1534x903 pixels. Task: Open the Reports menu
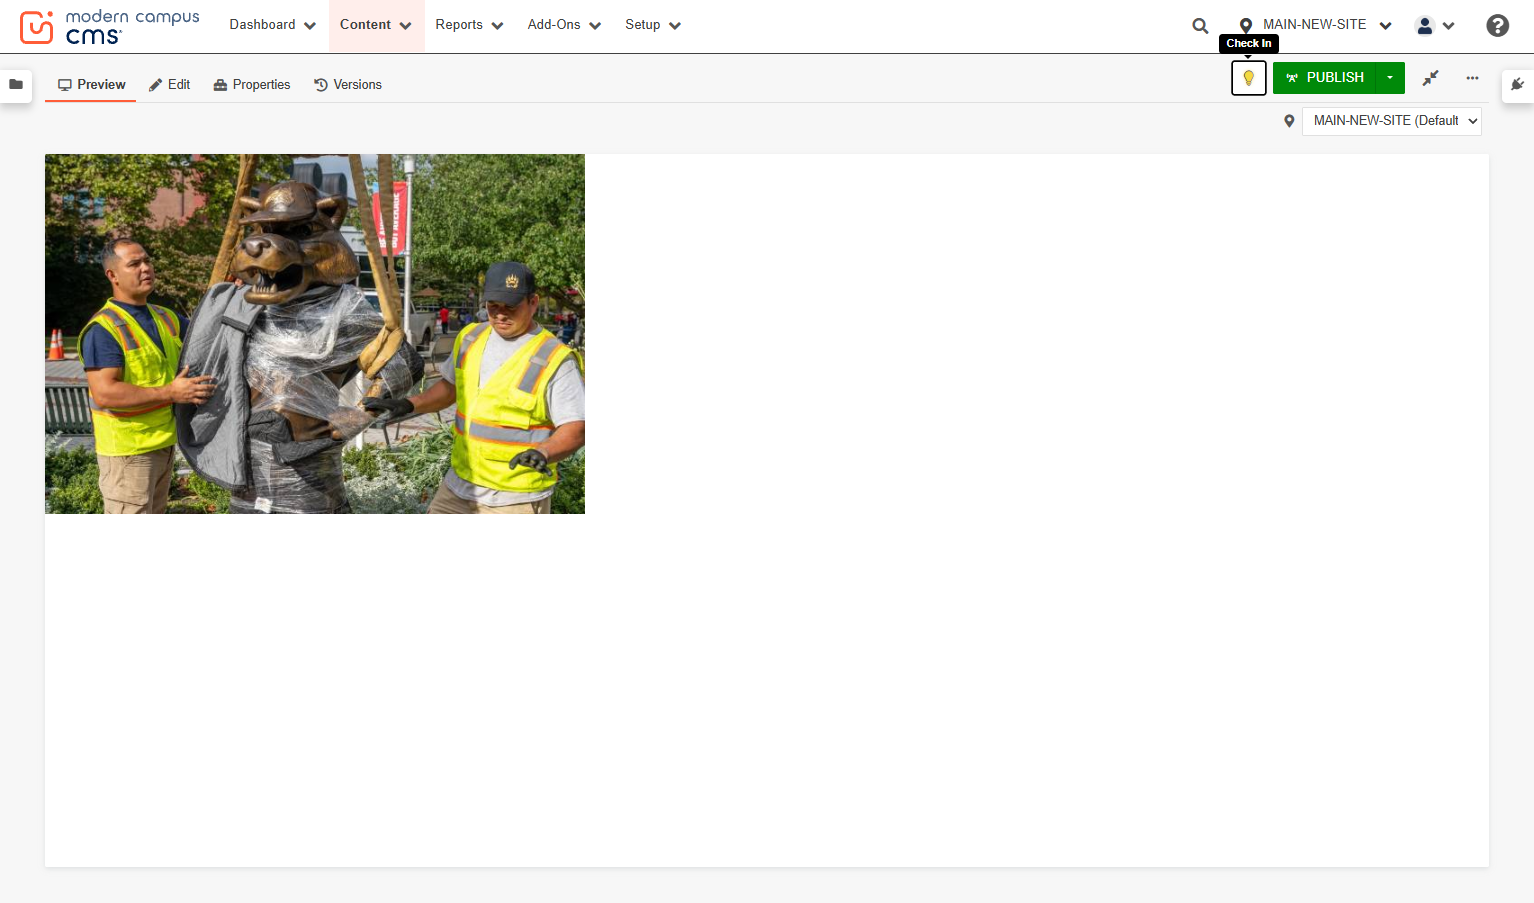click(469, 25)
